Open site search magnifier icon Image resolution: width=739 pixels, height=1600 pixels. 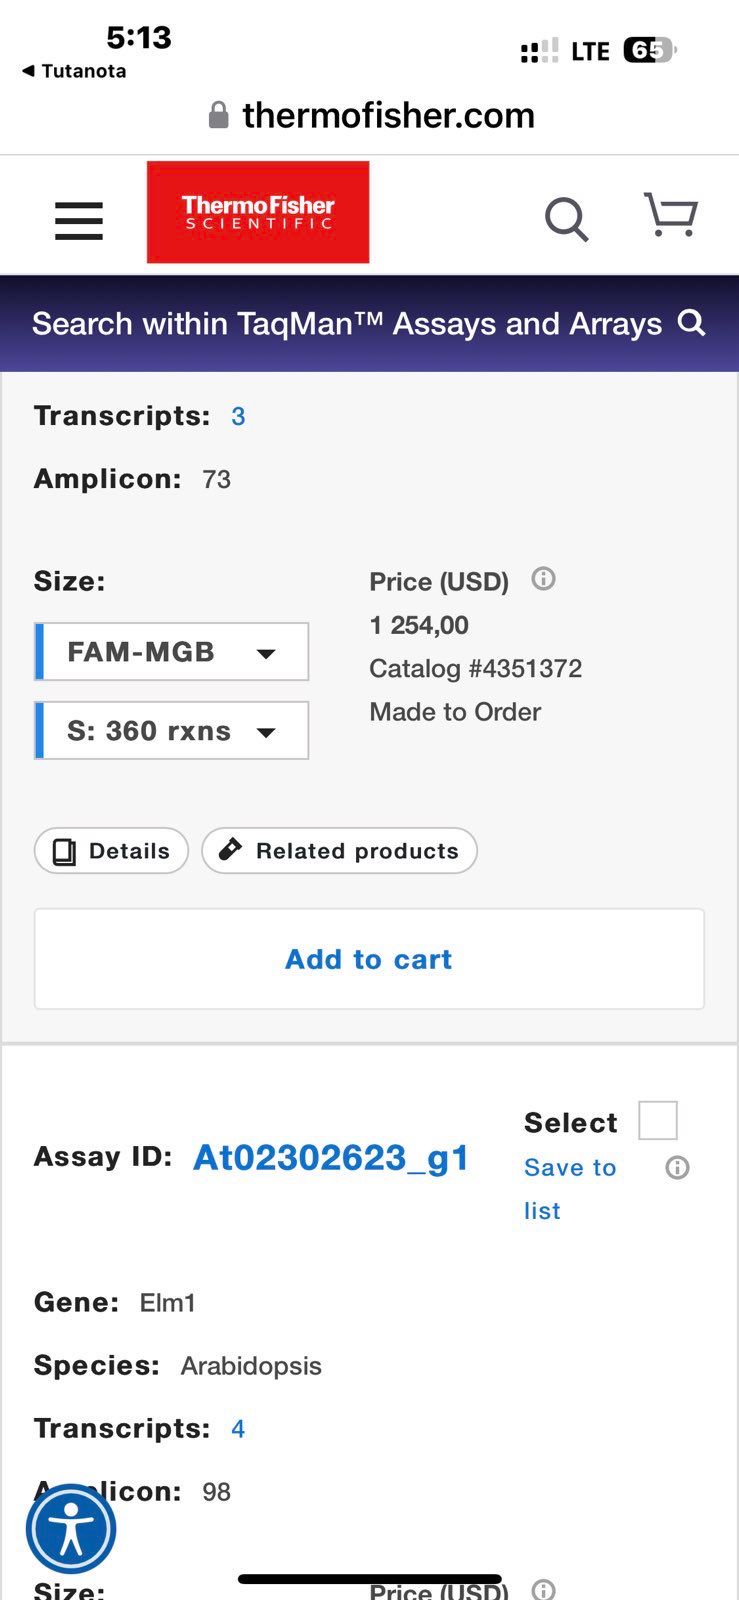pos(566,219)
